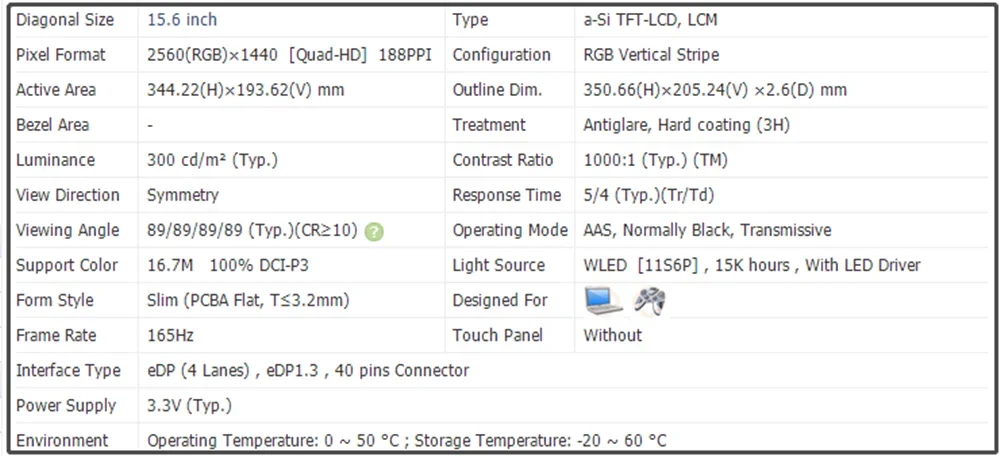Click the Outline Dim. value text
Image resolution: width=1000 pixels, height=456 pixels.
[x=715, y=90]
